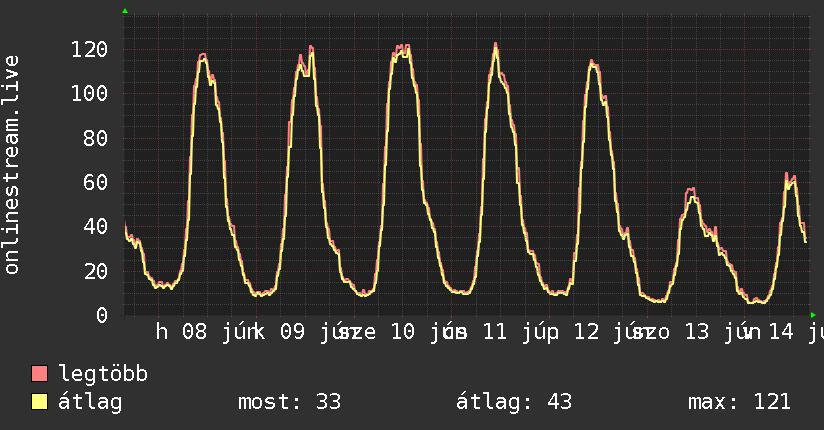Screen dimensions: 824x430
Task: Click the átlag: 43 statistic
Action: point(514,403)
